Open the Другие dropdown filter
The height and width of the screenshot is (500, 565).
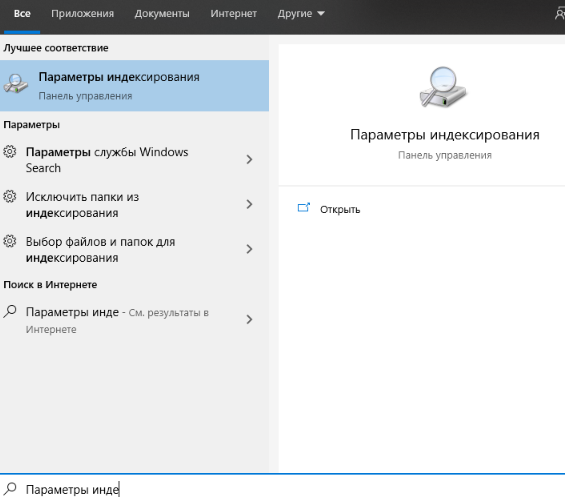pyautogui.click(x=301, y=14)
